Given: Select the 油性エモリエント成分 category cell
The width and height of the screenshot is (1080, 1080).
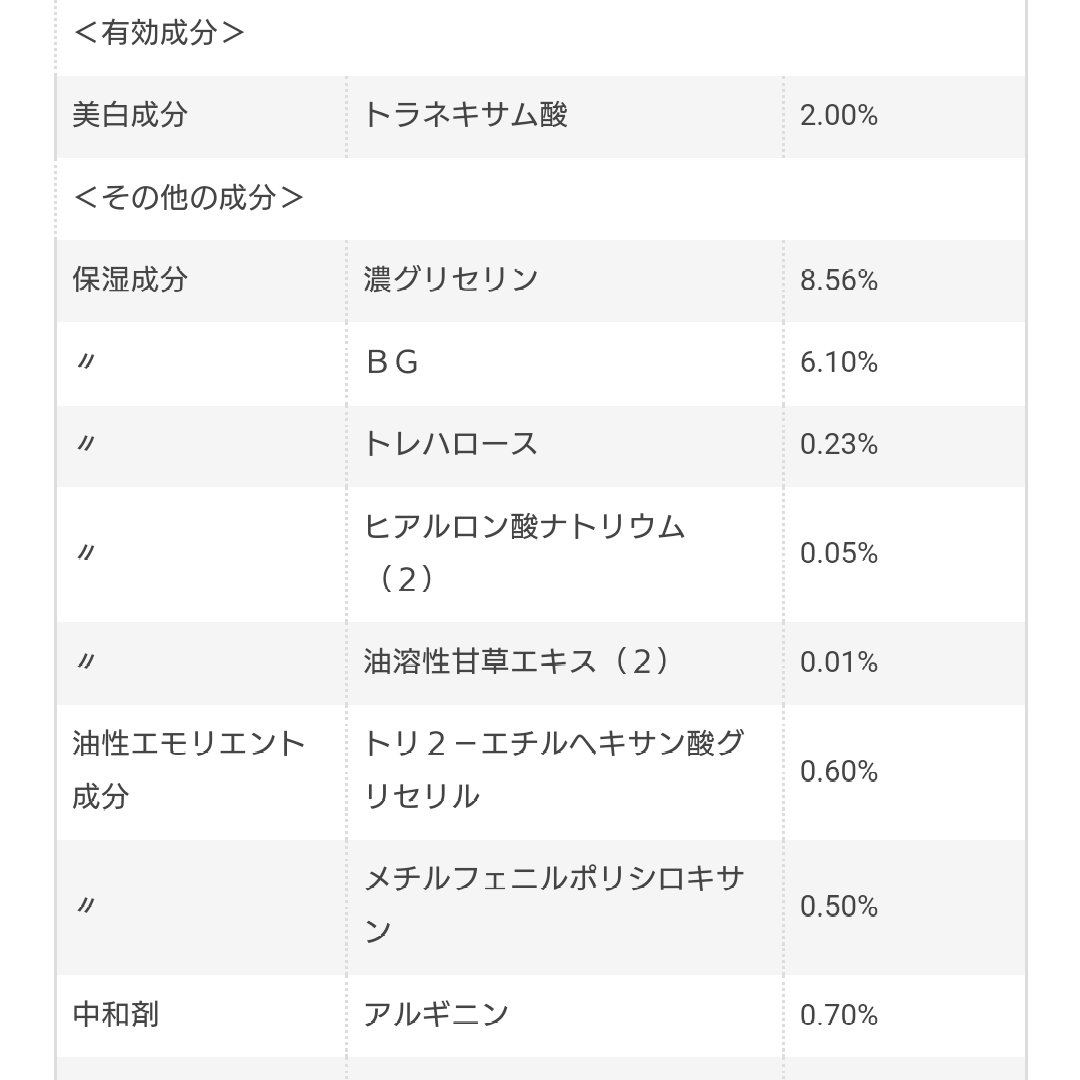Looking at the screenshot, I should click(189, 770).
